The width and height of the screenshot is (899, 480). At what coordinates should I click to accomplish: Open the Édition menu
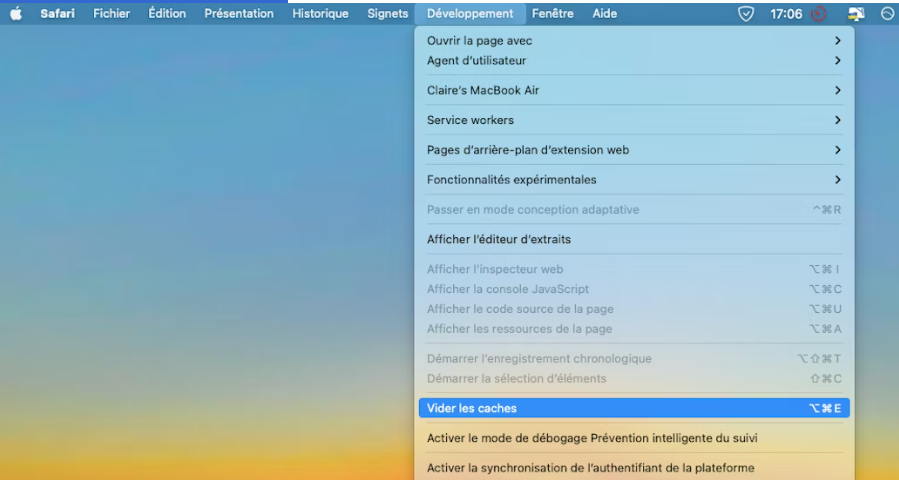167,14
